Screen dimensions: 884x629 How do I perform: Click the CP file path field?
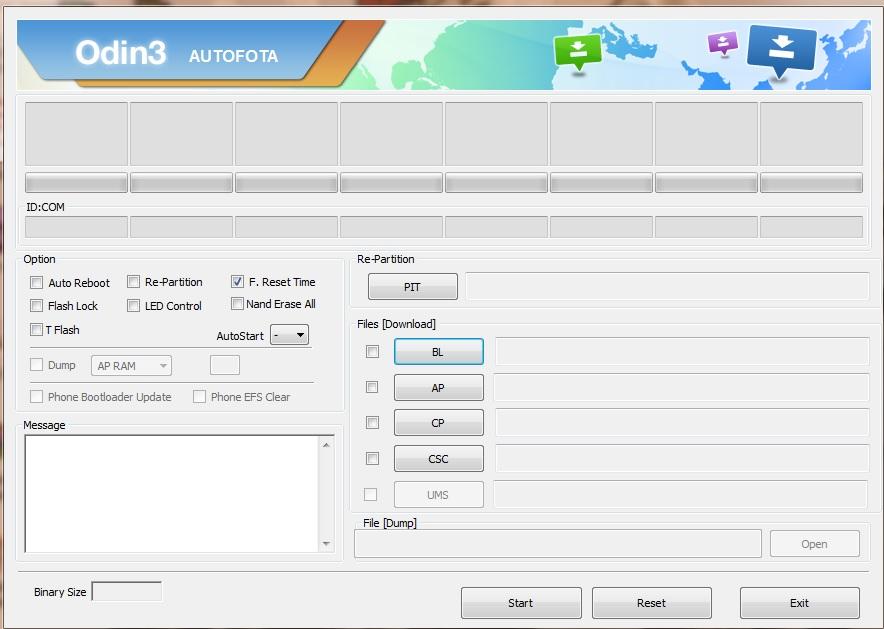(682, 423)
